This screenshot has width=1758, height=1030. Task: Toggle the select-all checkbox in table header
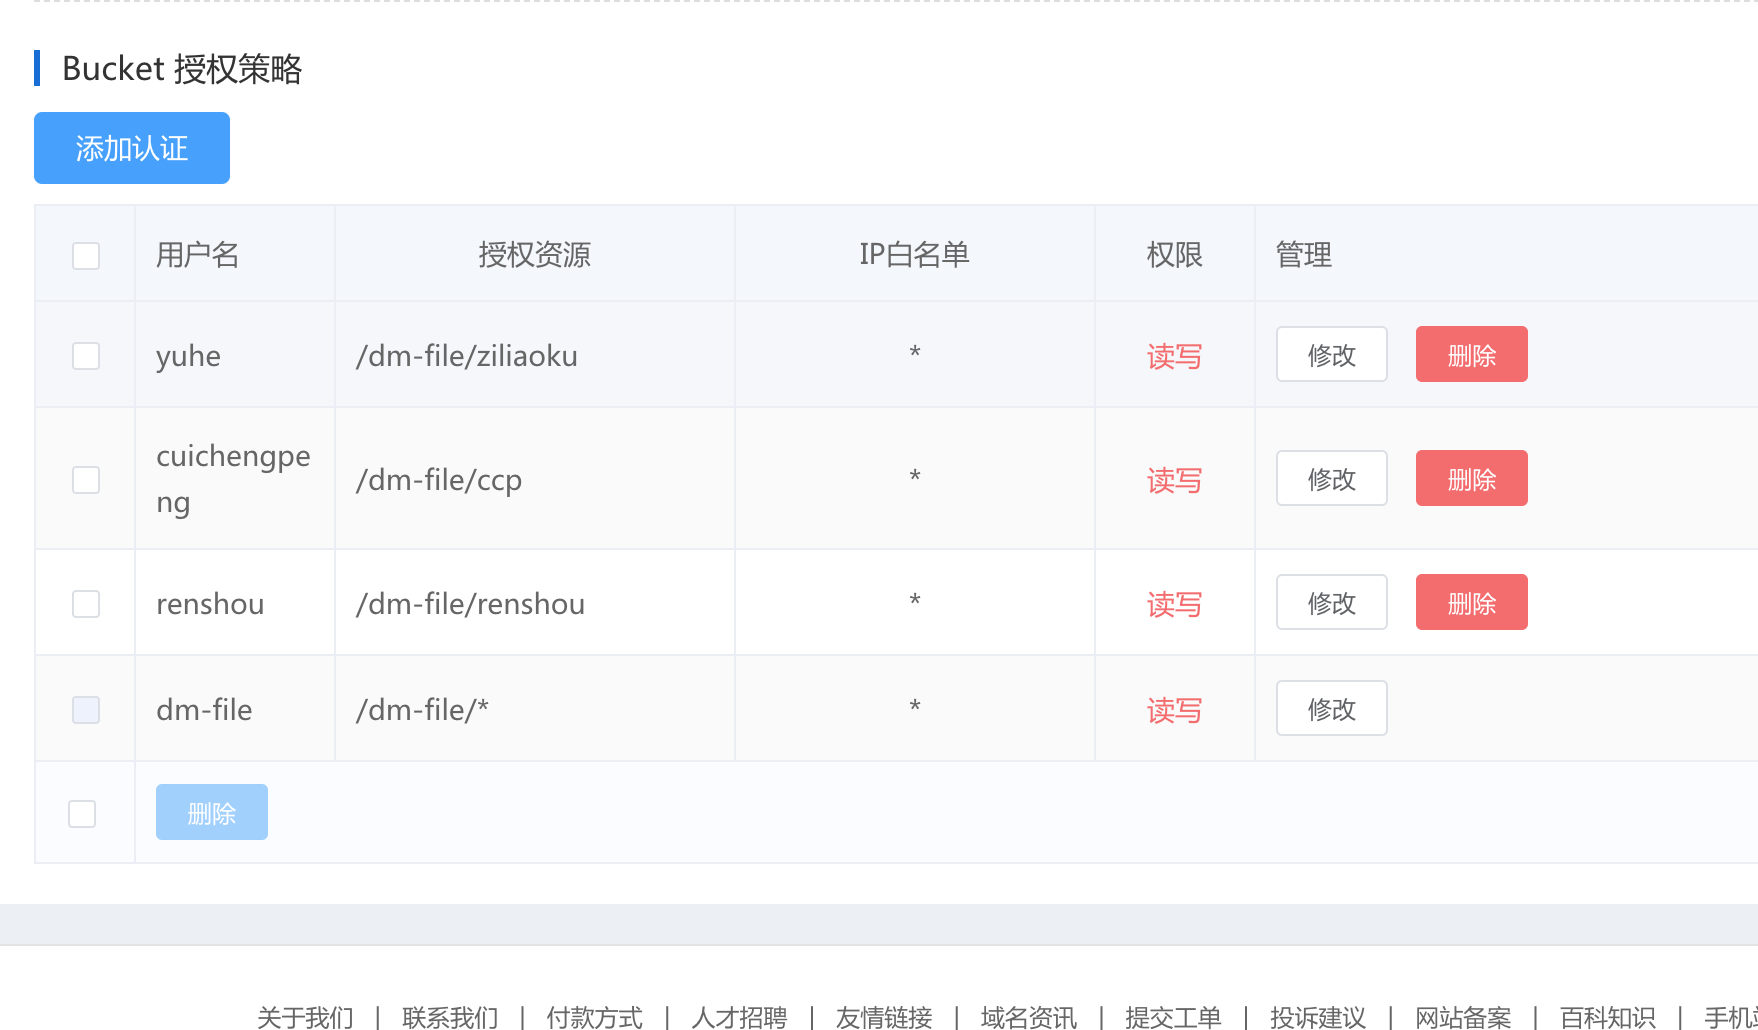pyautogui.click(x=86, y=256)
